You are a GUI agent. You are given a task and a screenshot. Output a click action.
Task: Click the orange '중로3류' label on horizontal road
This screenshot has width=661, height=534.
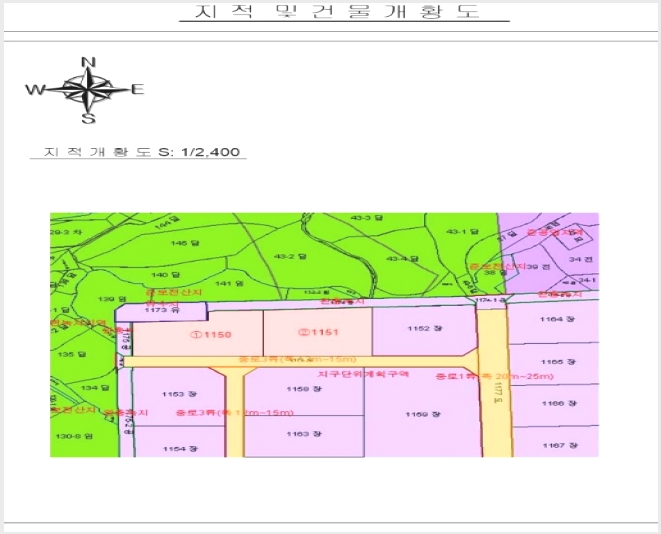(x=298, y=360)
